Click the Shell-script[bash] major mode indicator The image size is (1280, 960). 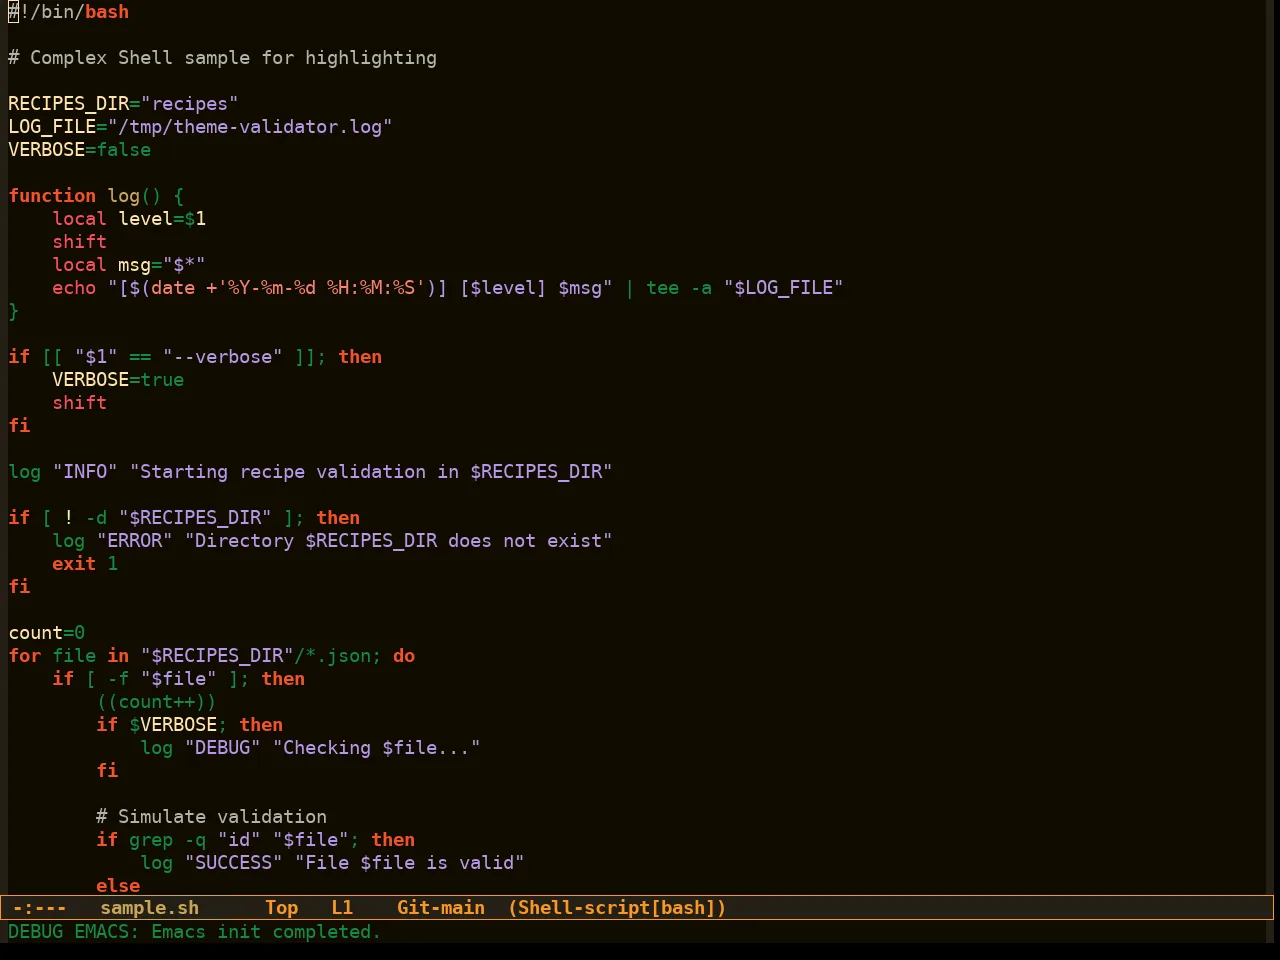(x=617, y=908)
